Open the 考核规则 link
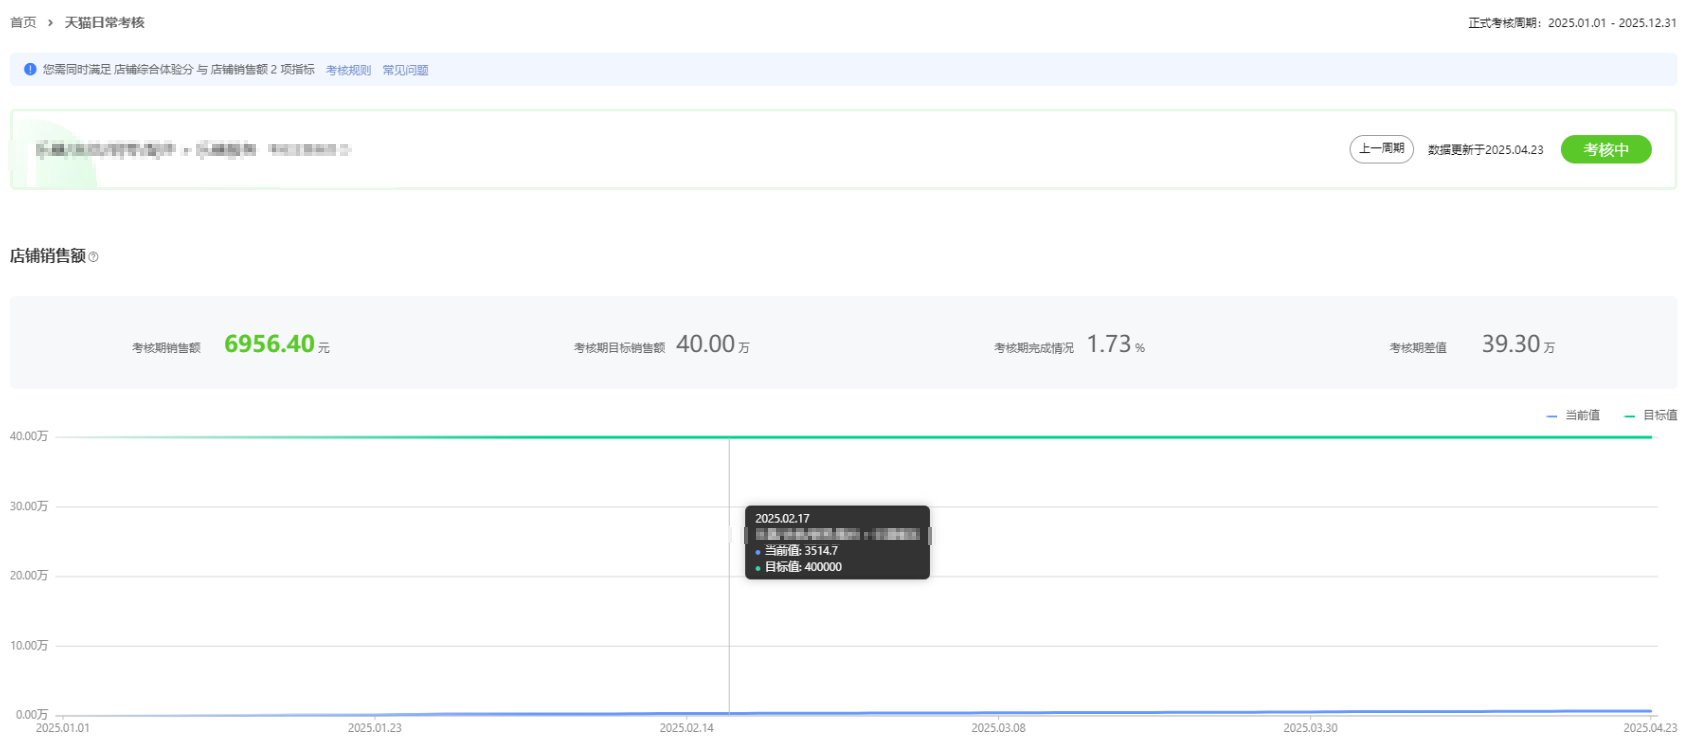Viewport: 1696px width, 746px height. [x=348, y=70]
